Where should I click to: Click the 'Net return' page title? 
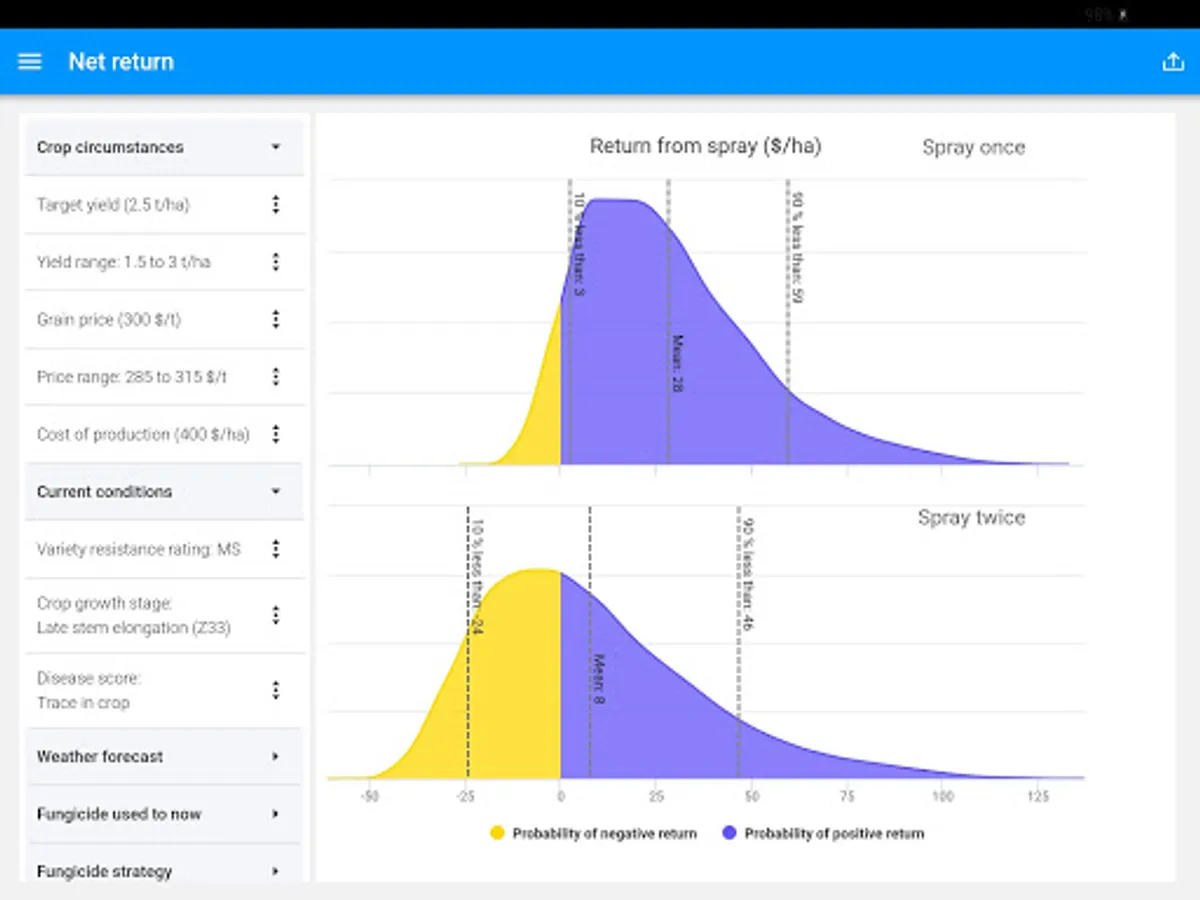(121, 61)
